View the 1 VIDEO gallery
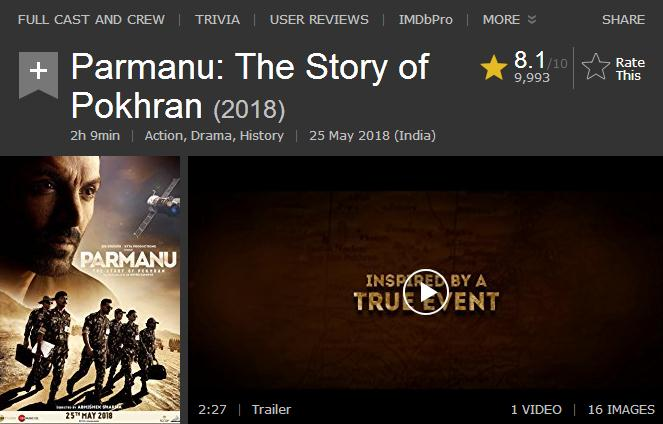The height and width of the screenshot is (424, 663). click(x=536, y=409)
